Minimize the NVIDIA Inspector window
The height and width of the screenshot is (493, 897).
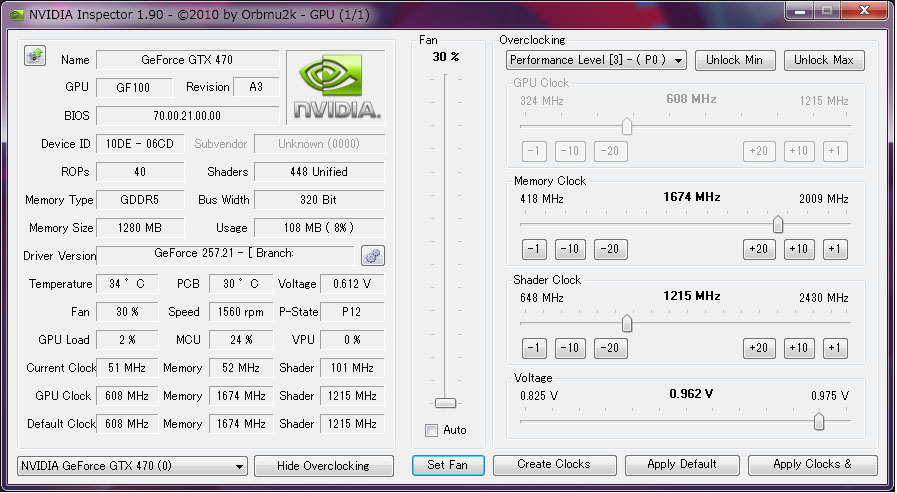pyautogui.click(x=800, y=11)
